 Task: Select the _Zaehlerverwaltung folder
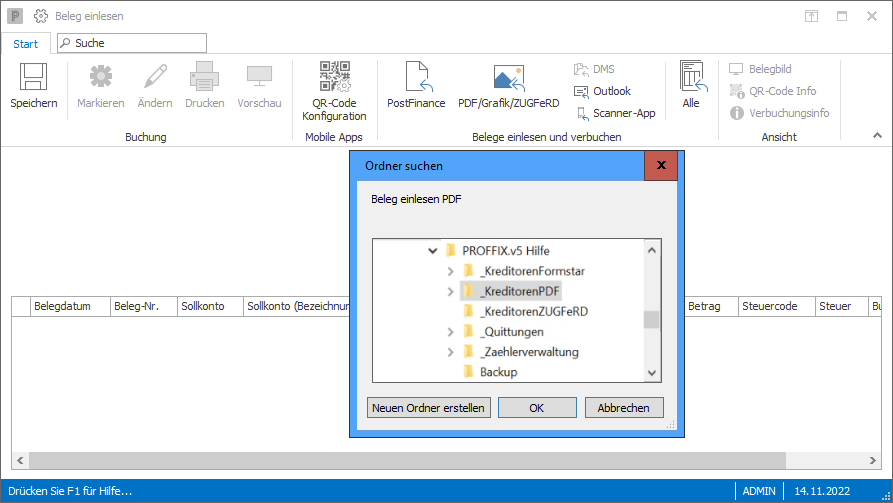pos(529,352)
